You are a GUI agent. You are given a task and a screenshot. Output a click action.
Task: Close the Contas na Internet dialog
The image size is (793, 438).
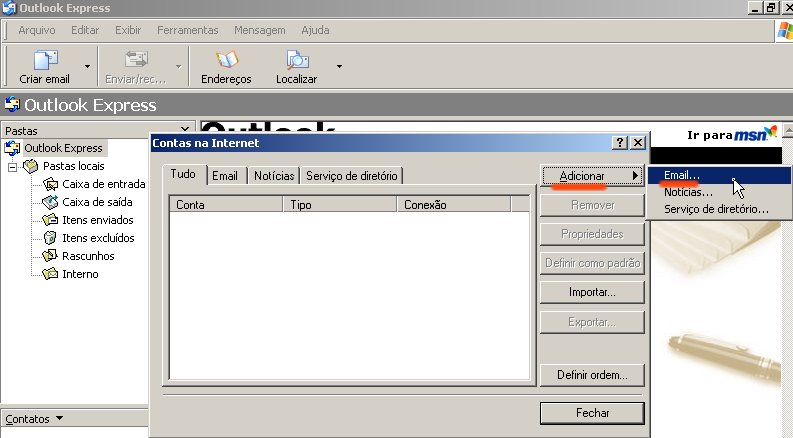click(638, 143)
